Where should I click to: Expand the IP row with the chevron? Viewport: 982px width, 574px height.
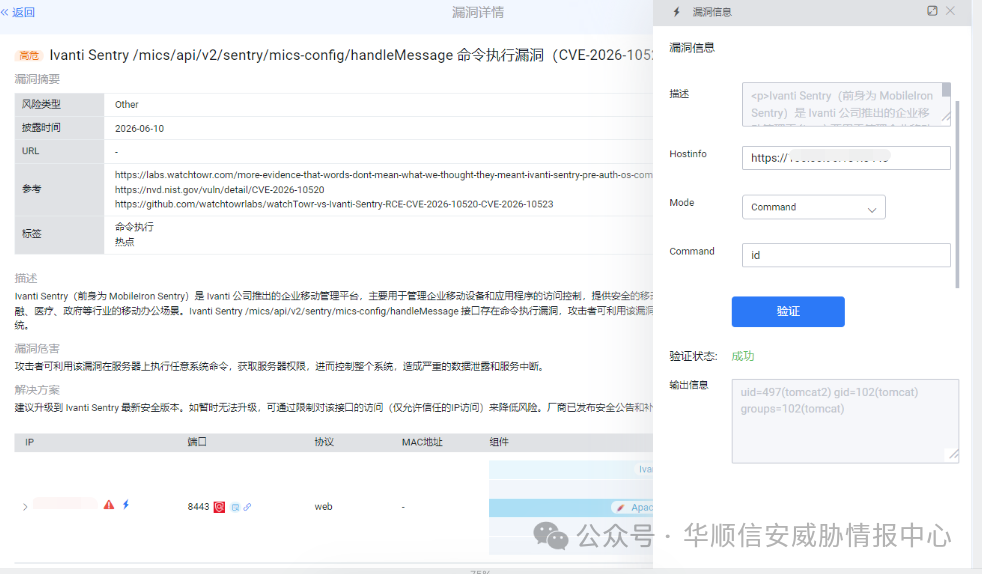click(25, 506)
